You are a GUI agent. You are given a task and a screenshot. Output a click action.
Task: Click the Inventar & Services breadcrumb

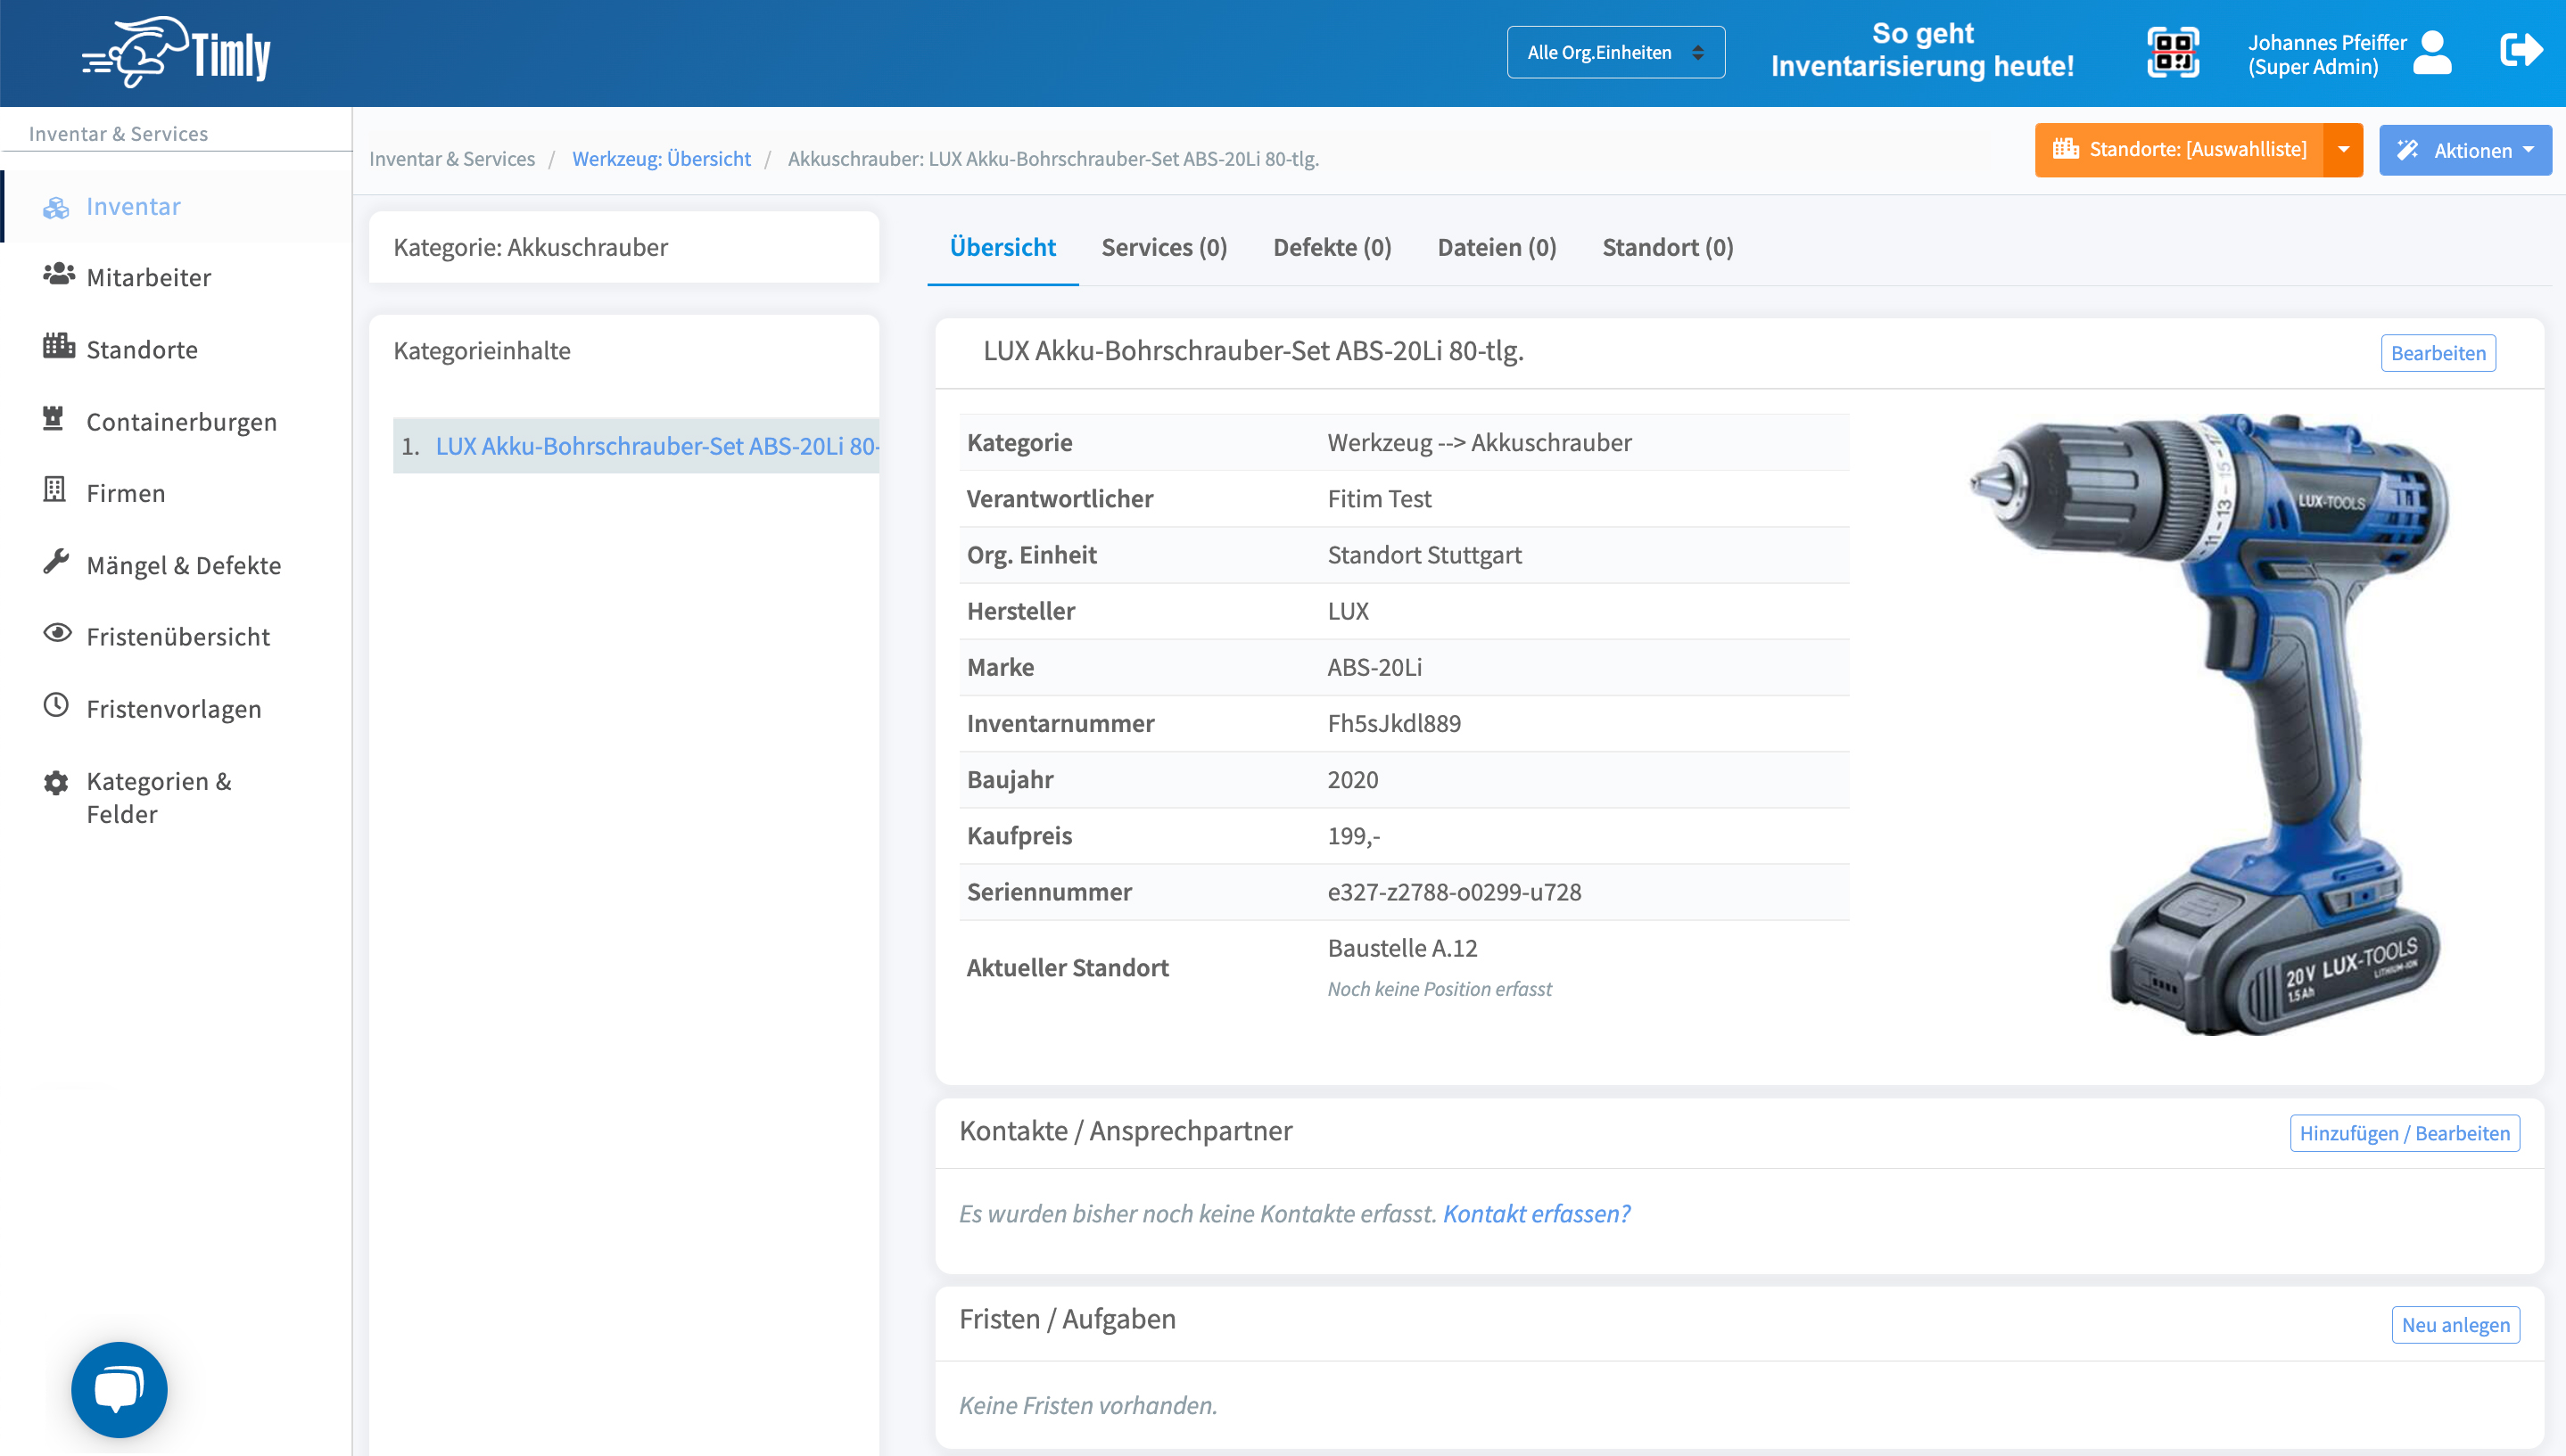[452, 159]
